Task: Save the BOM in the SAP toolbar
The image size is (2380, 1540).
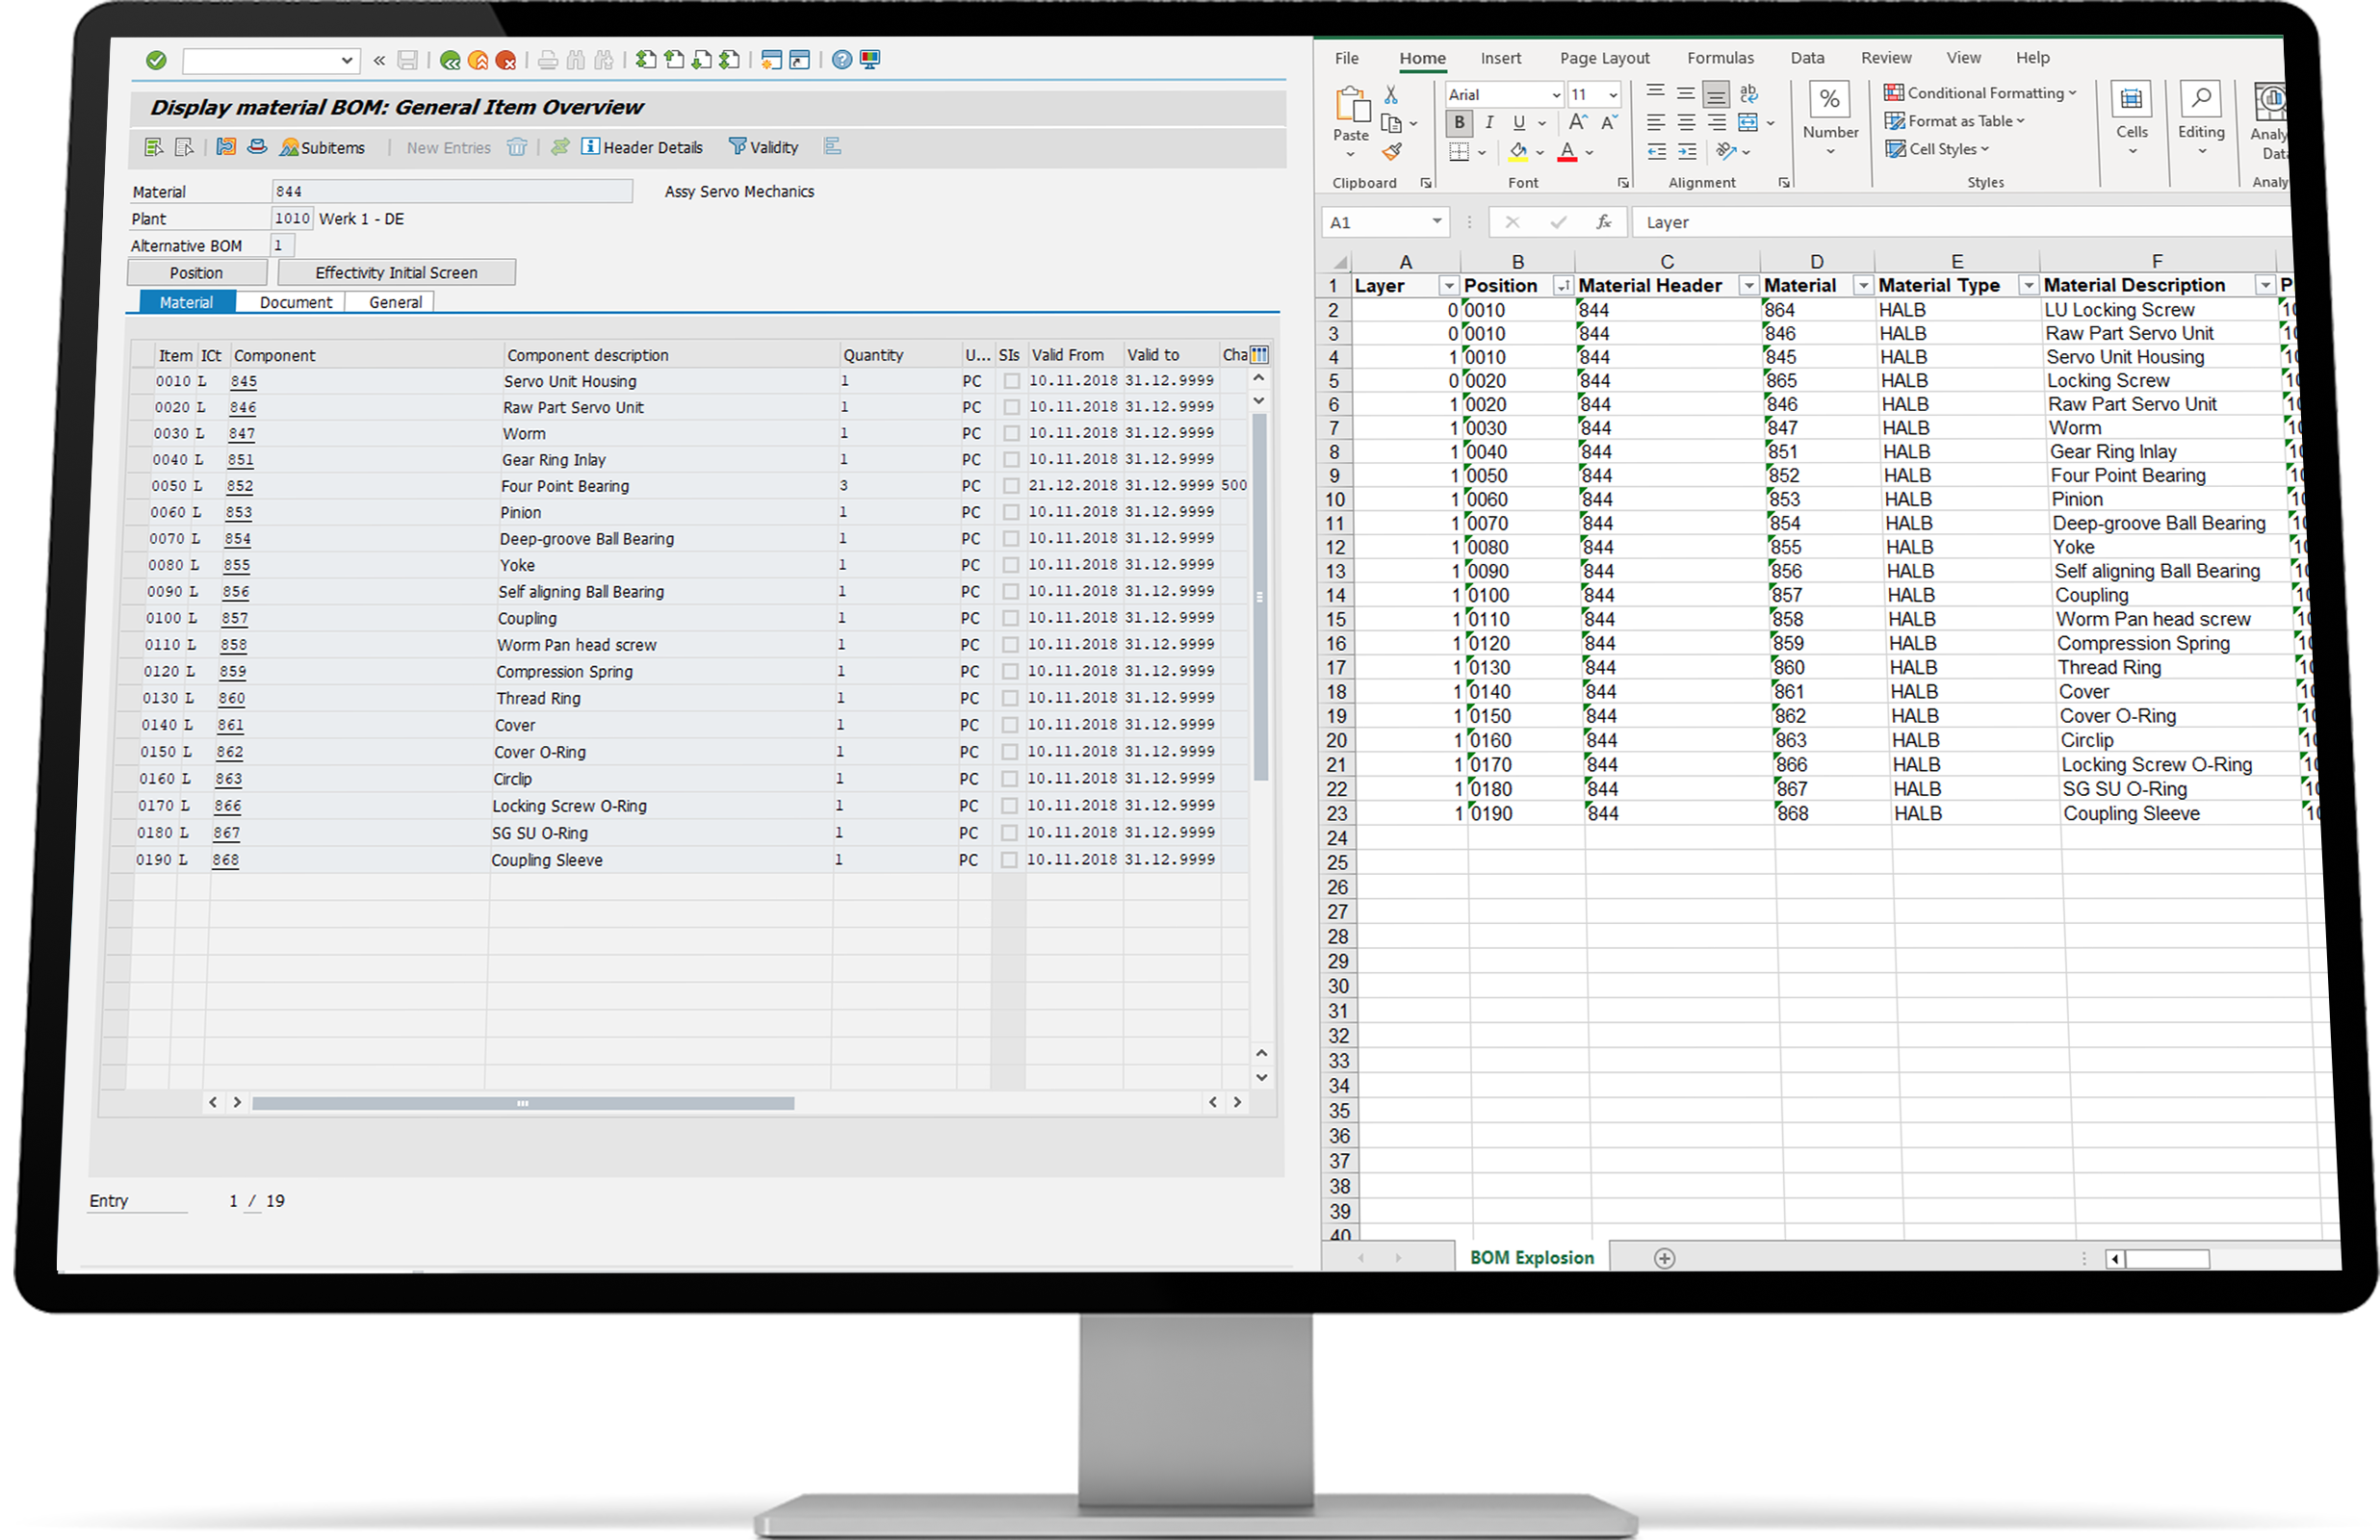Action: (407, 60)
